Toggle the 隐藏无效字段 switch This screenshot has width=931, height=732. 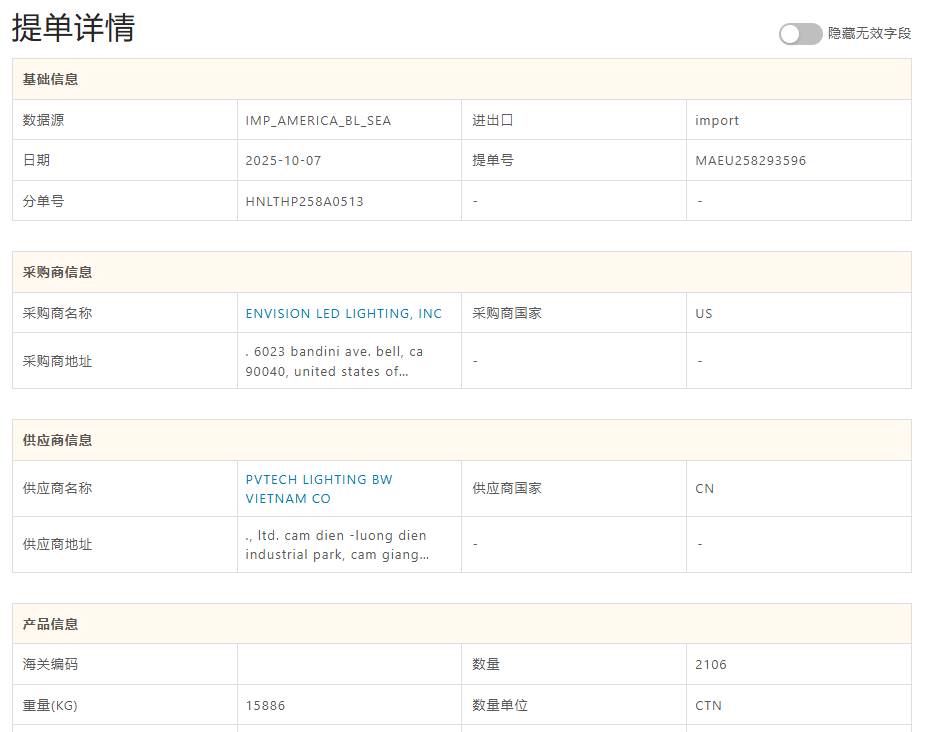click(x=800, y=34)
